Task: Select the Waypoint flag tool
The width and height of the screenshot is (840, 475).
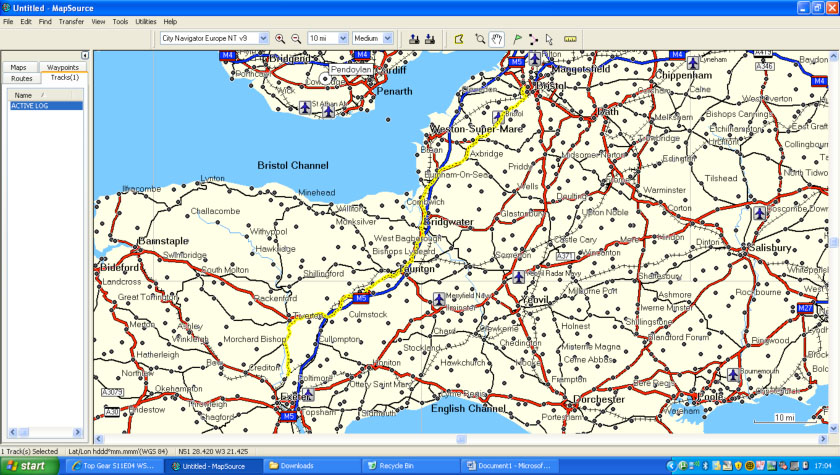Action: pos(517,39)
